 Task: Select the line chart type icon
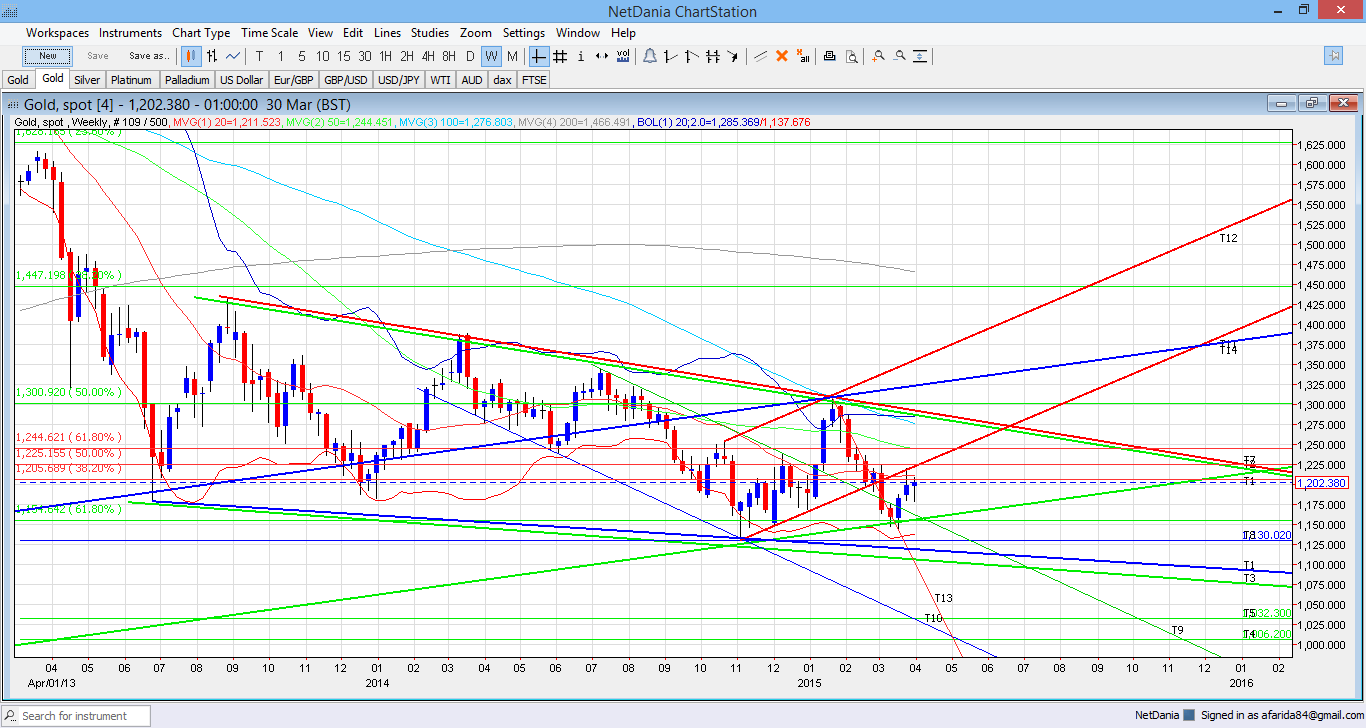pyautogui.click(x=233, y=56)
